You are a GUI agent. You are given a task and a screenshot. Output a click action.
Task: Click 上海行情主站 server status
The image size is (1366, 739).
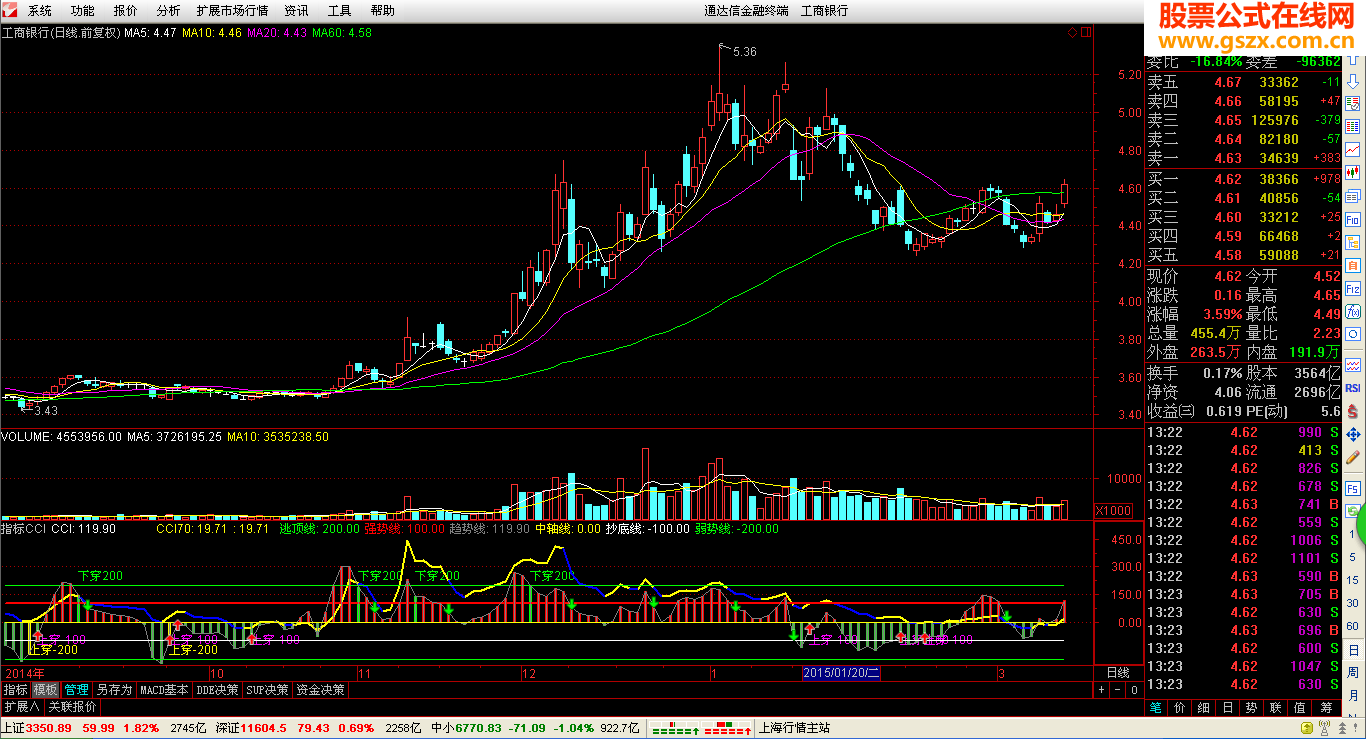pyautogui.click(x=796, y=728)
